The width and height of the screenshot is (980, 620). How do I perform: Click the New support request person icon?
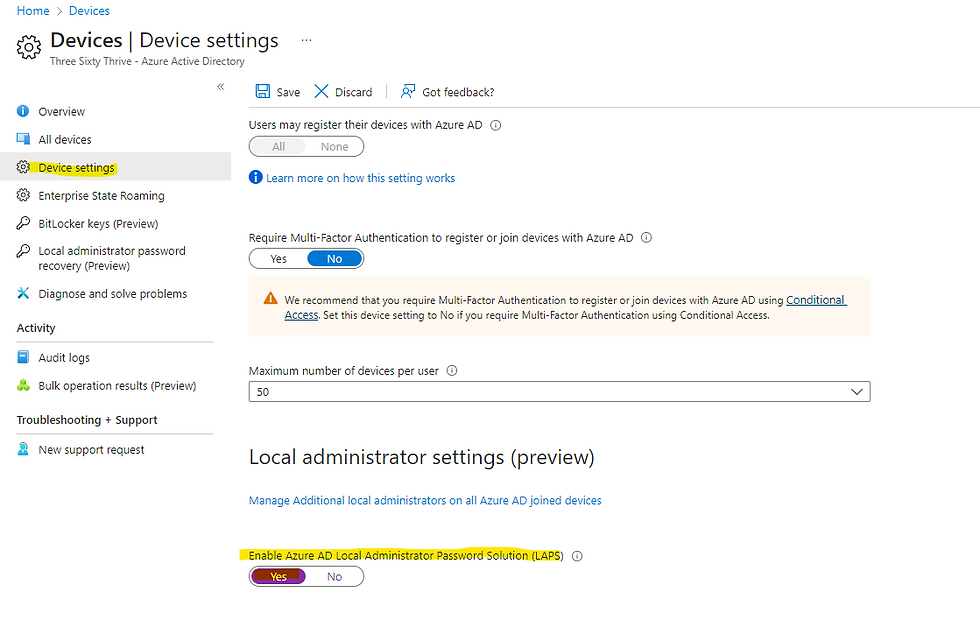point(23,449)
